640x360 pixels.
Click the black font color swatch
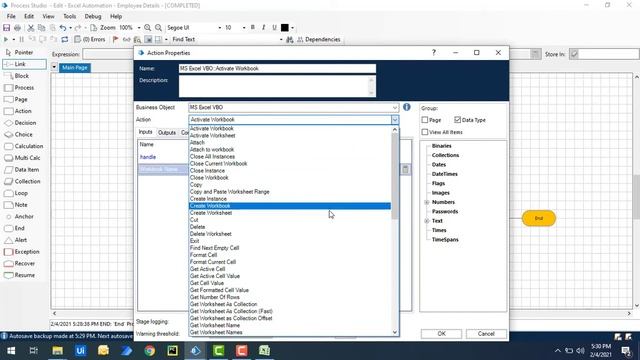[285, 28]
